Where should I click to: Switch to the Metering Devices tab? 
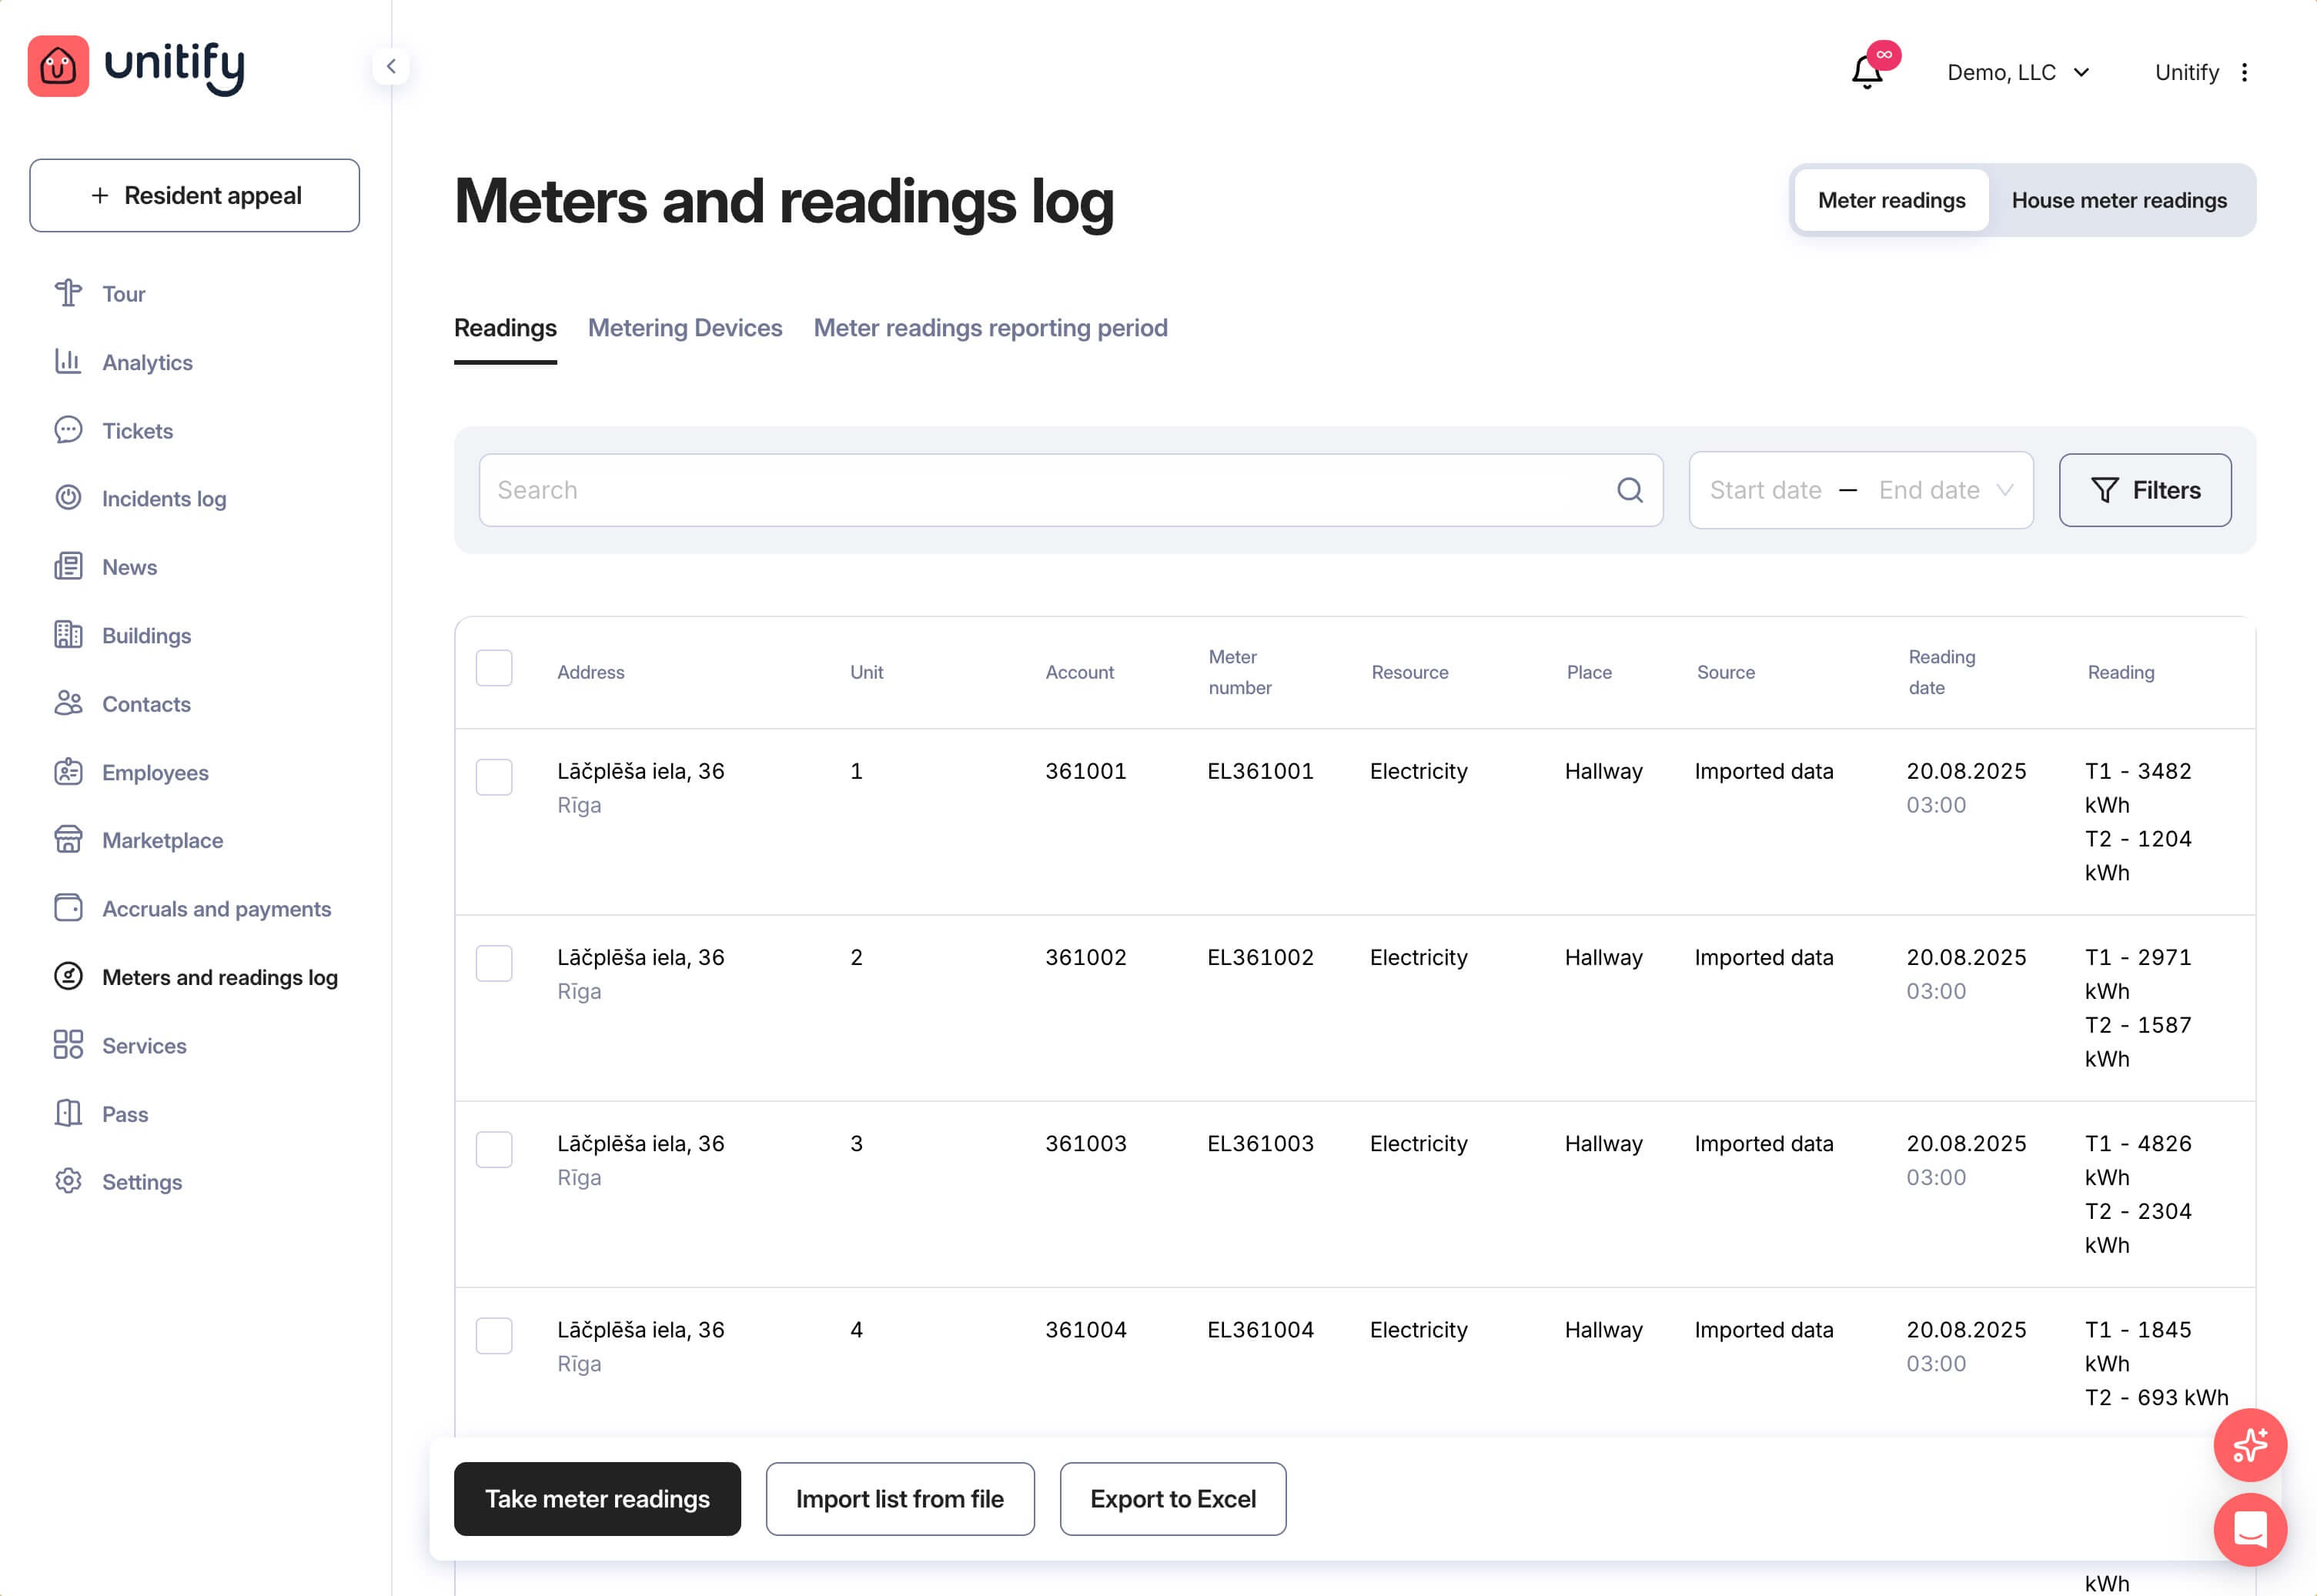tap(684, 328)
